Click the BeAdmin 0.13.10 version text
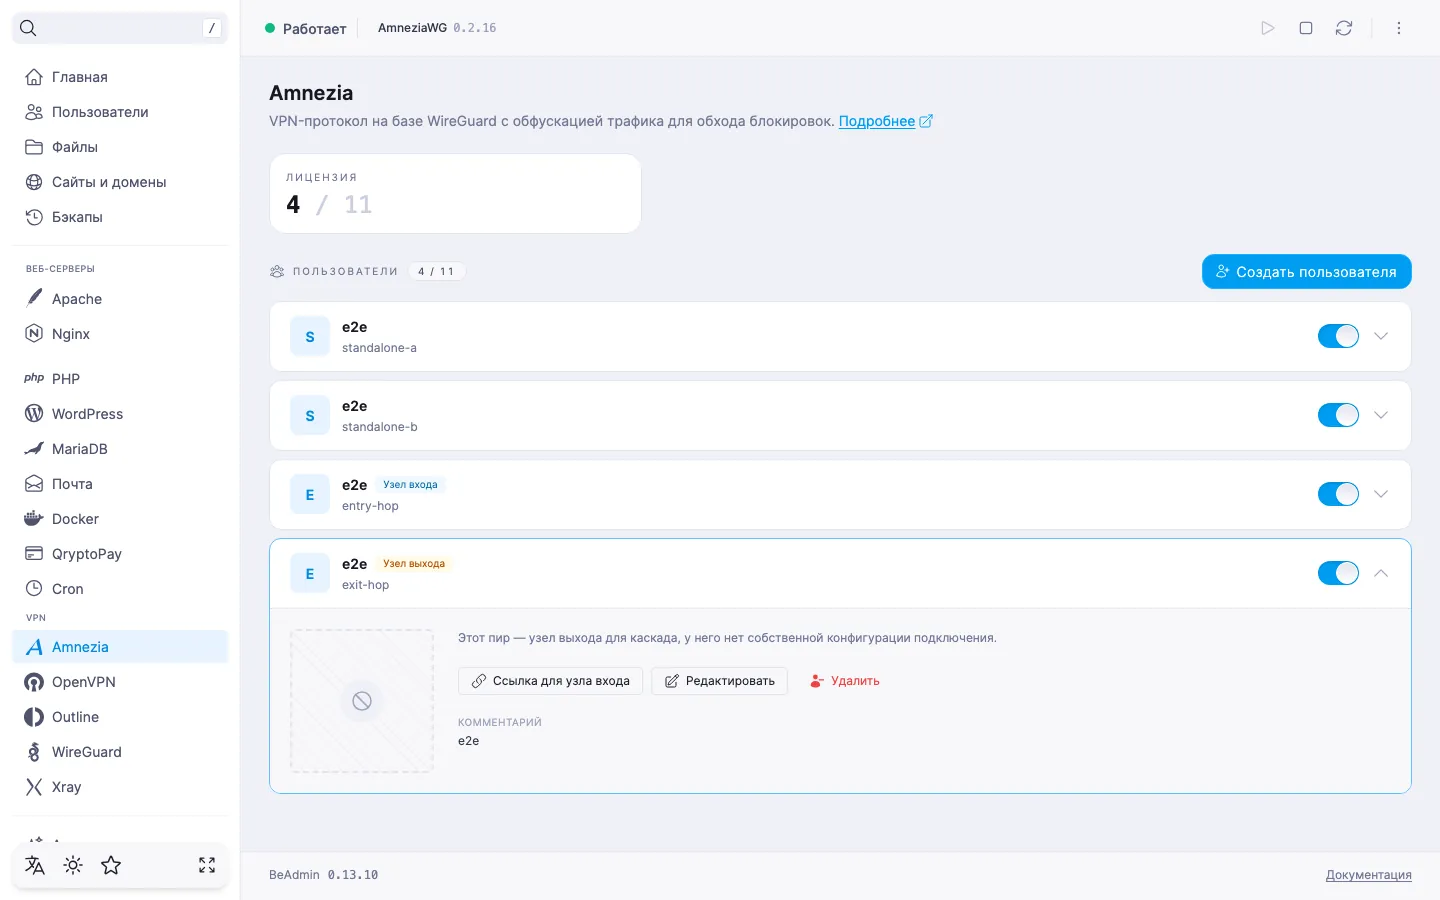The image size is (1440, 900). coord(324,875)
